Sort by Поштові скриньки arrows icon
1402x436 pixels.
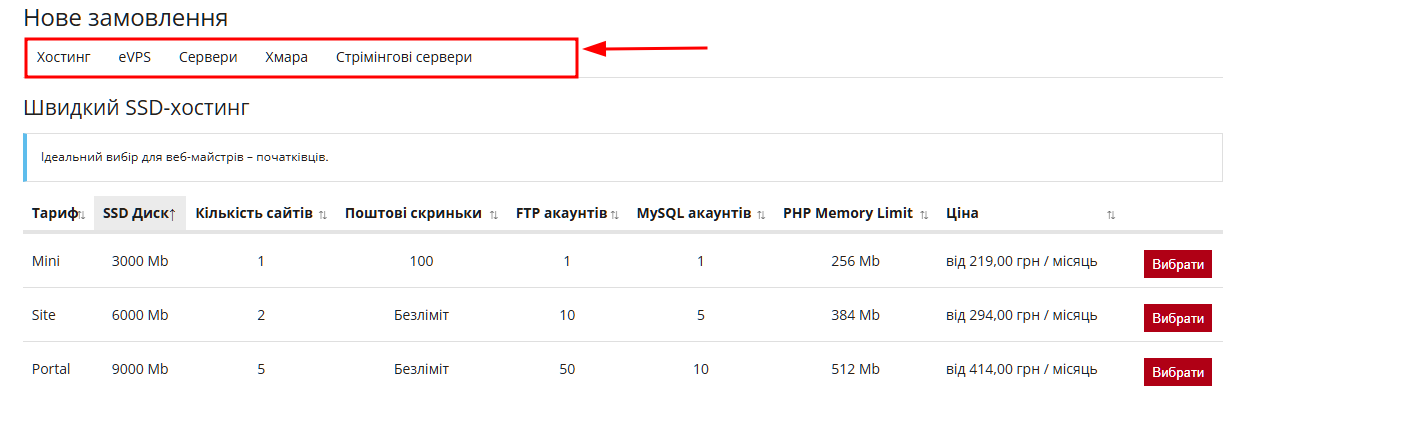tap(493, 215)
